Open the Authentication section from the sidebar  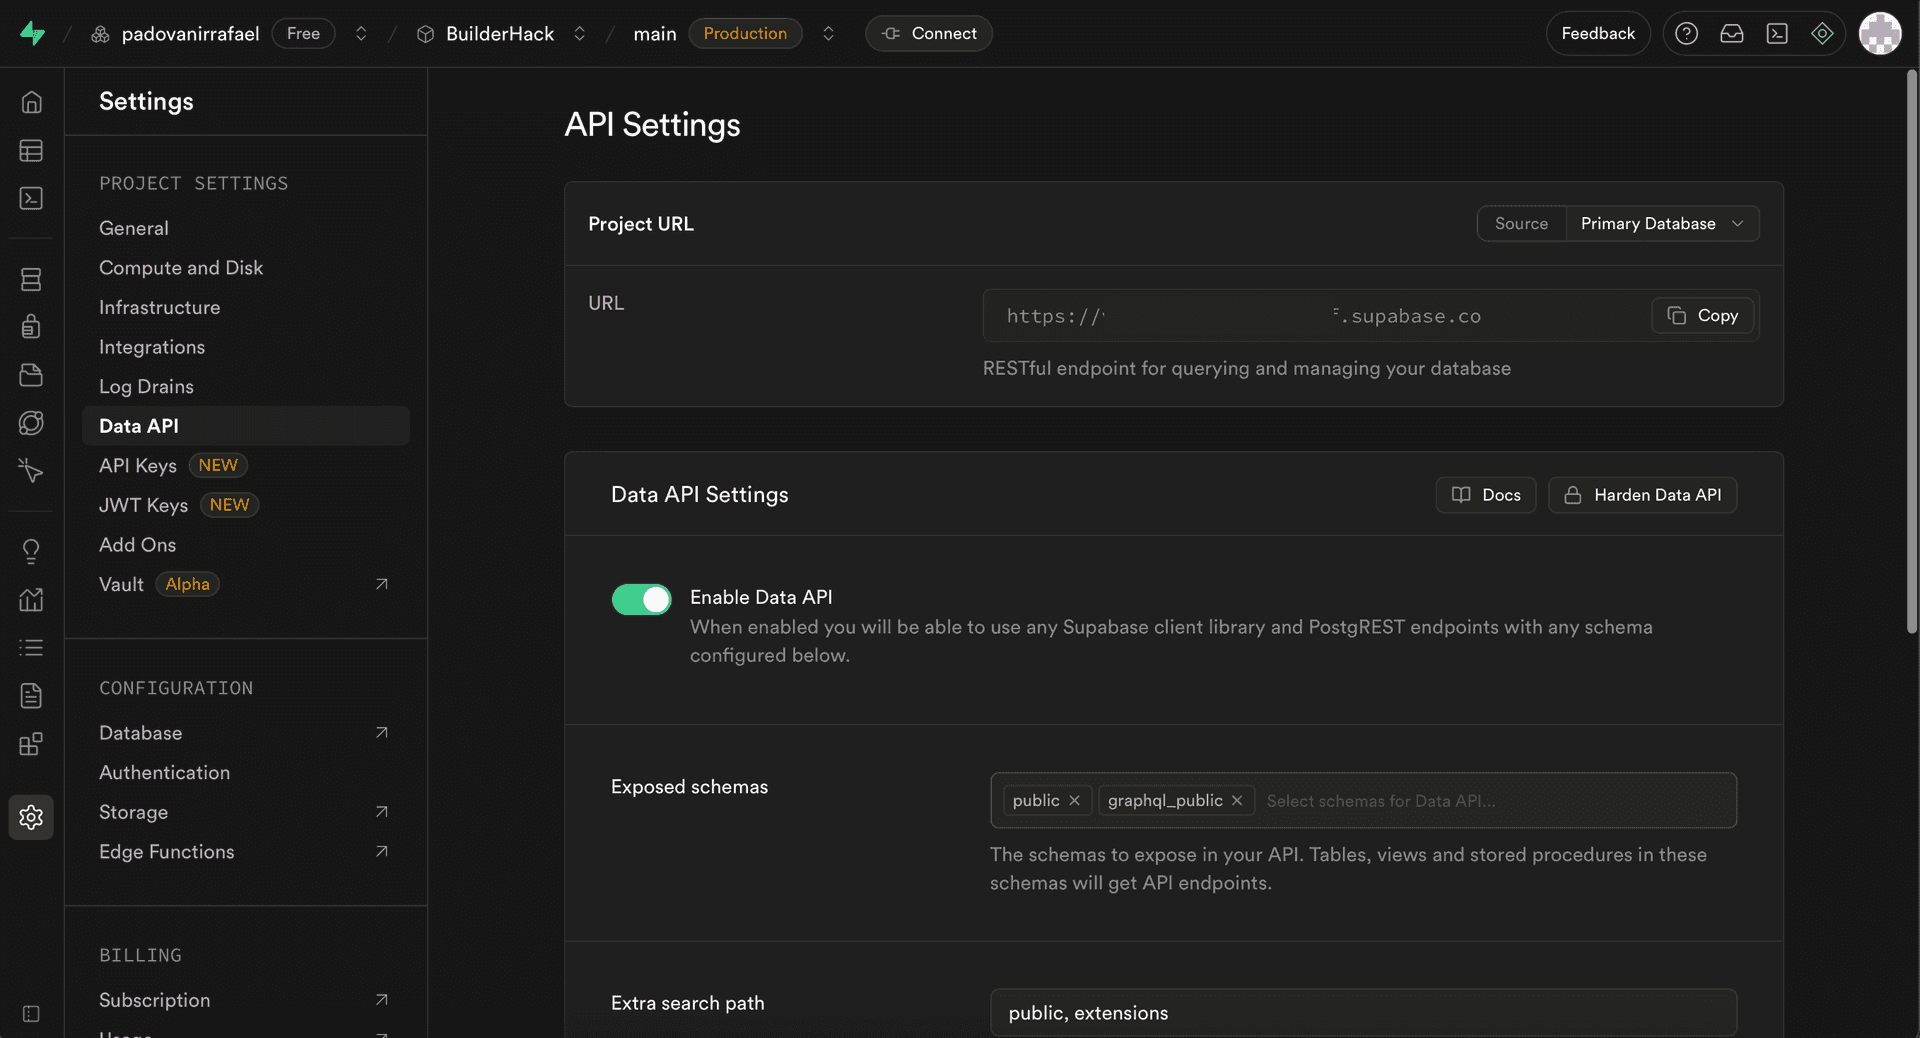pos(31,326)
